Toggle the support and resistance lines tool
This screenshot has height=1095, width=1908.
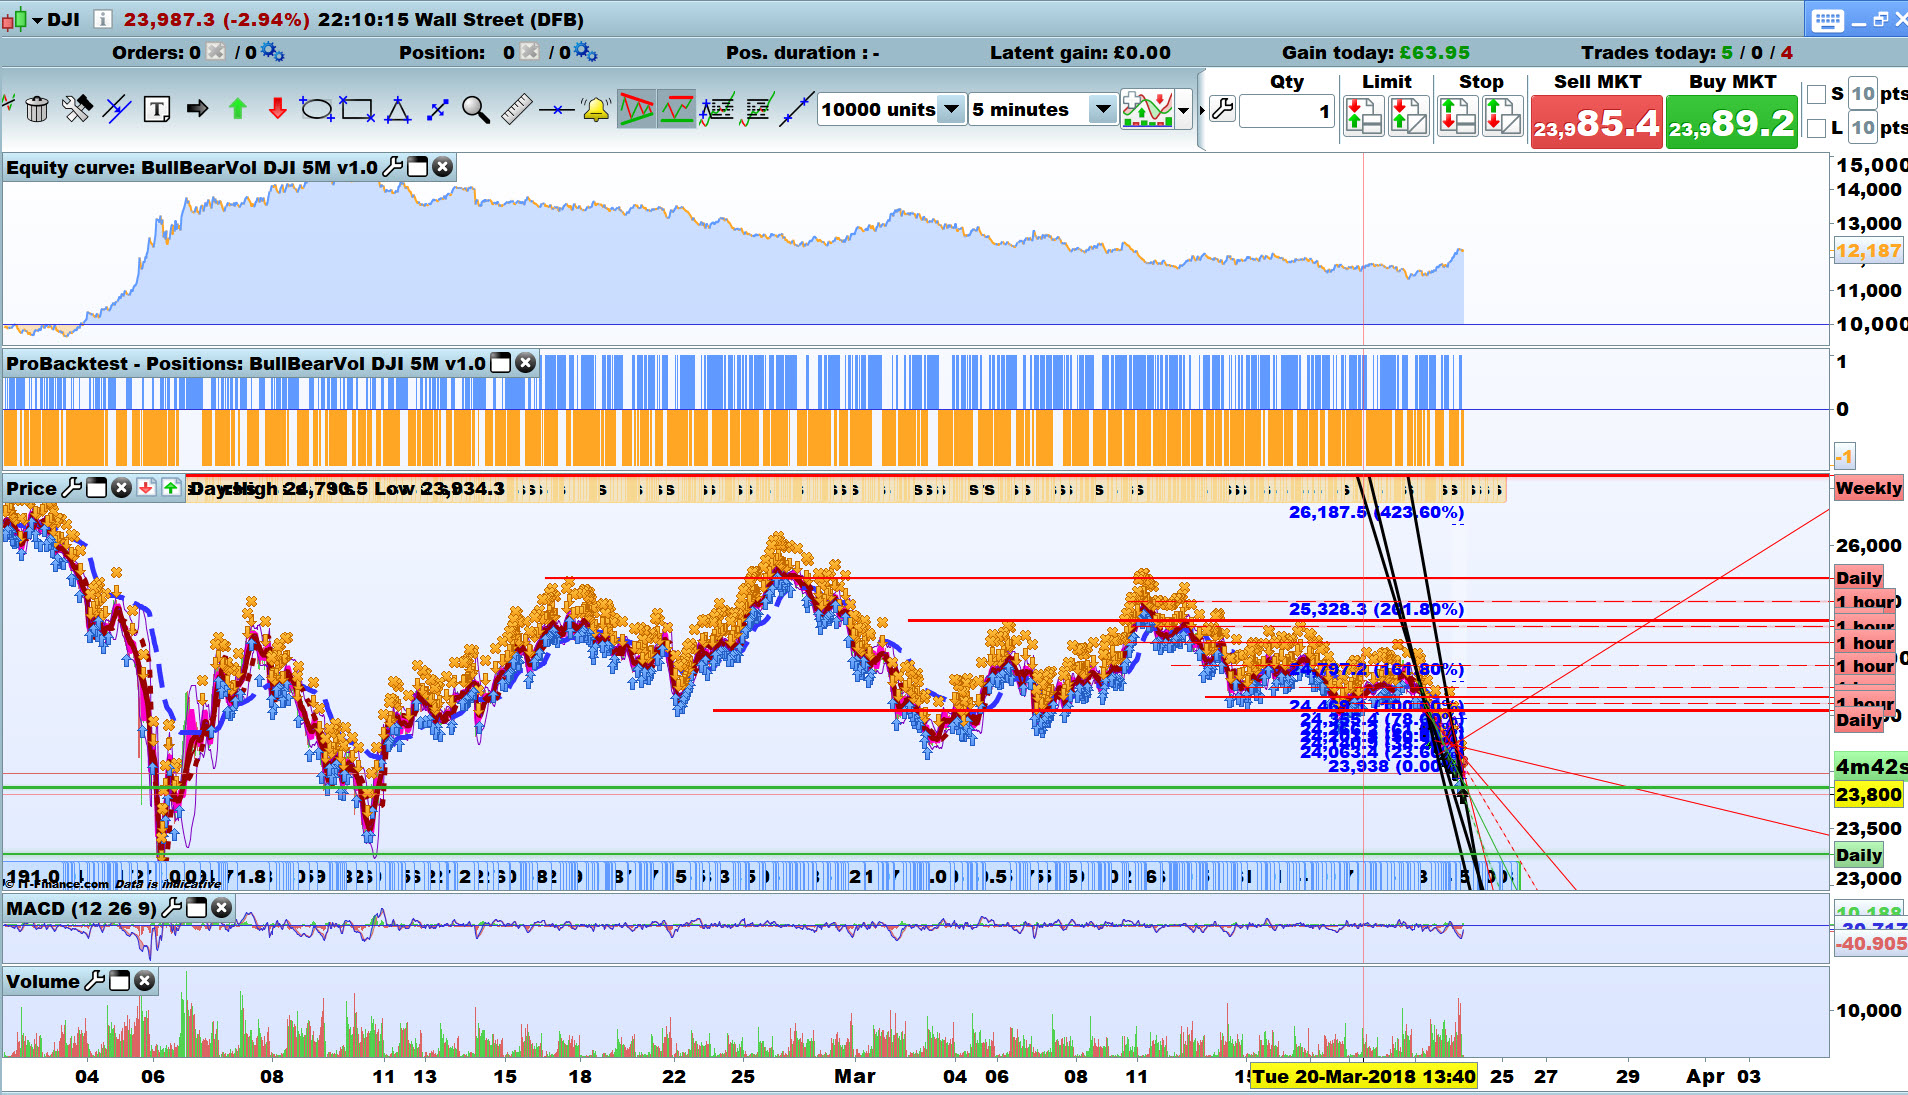point(677,109)
